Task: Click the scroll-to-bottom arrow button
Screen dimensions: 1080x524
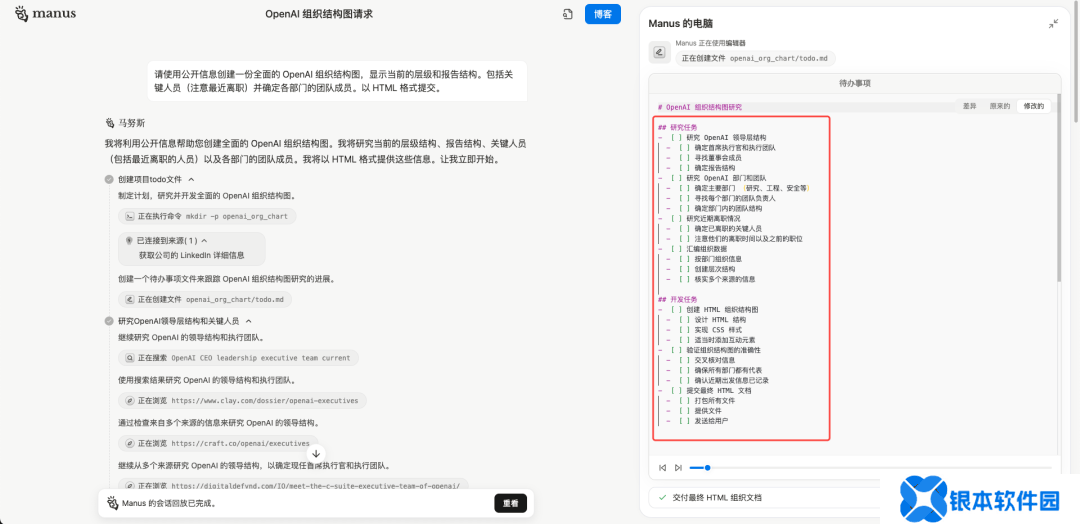Action: (x=317, y=453)
